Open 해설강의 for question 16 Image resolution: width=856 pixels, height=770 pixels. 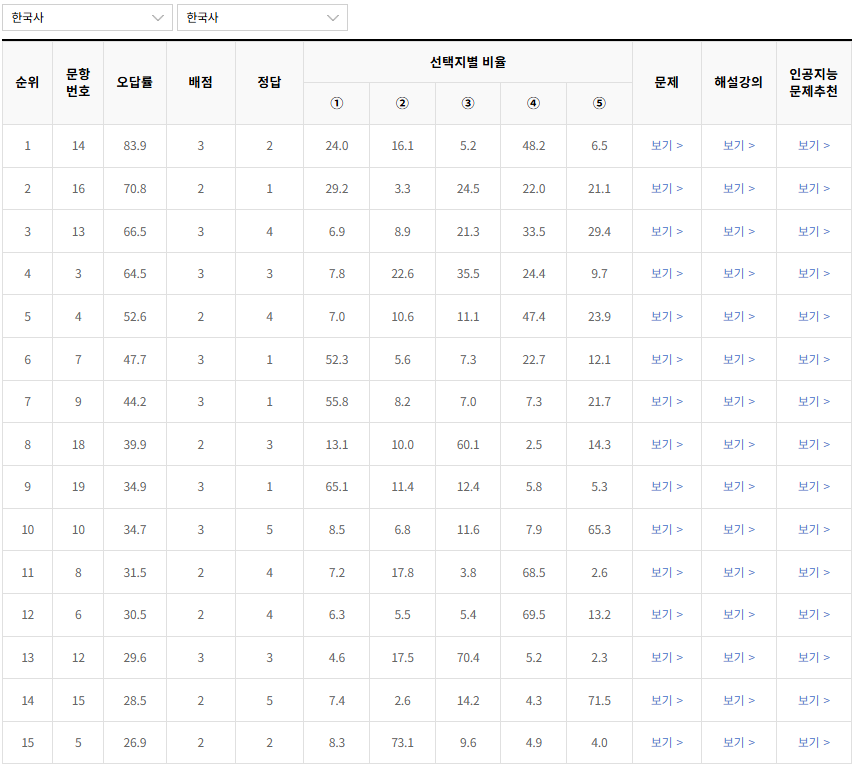tap(739, 188)
